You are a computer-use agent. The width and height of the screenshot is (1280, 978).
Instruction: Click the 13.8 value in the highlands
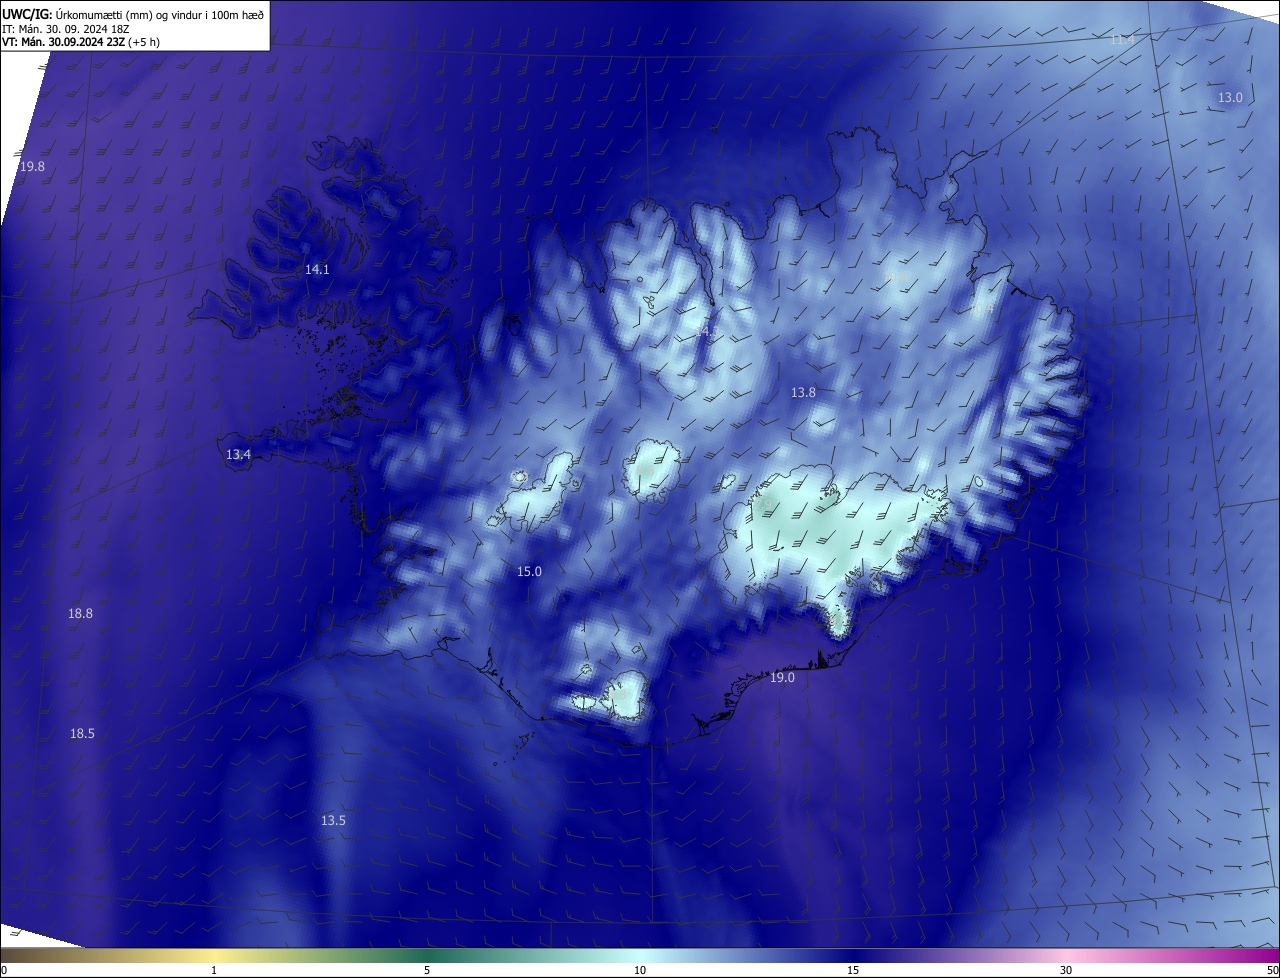pos(803,393)
